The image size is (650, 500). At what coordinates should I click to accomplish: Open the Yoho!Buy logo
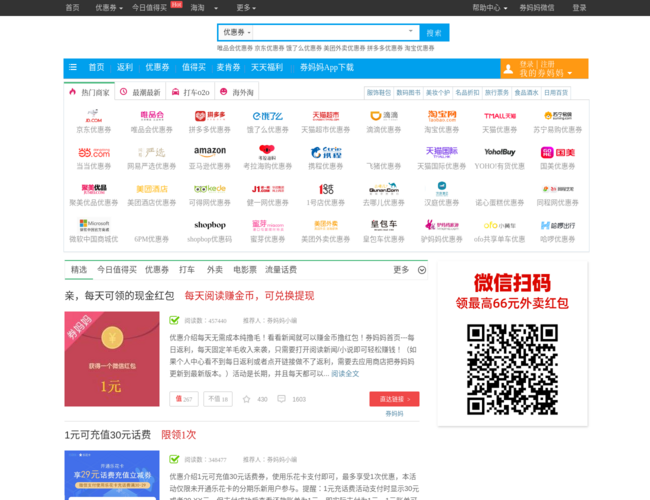point(500,152)
